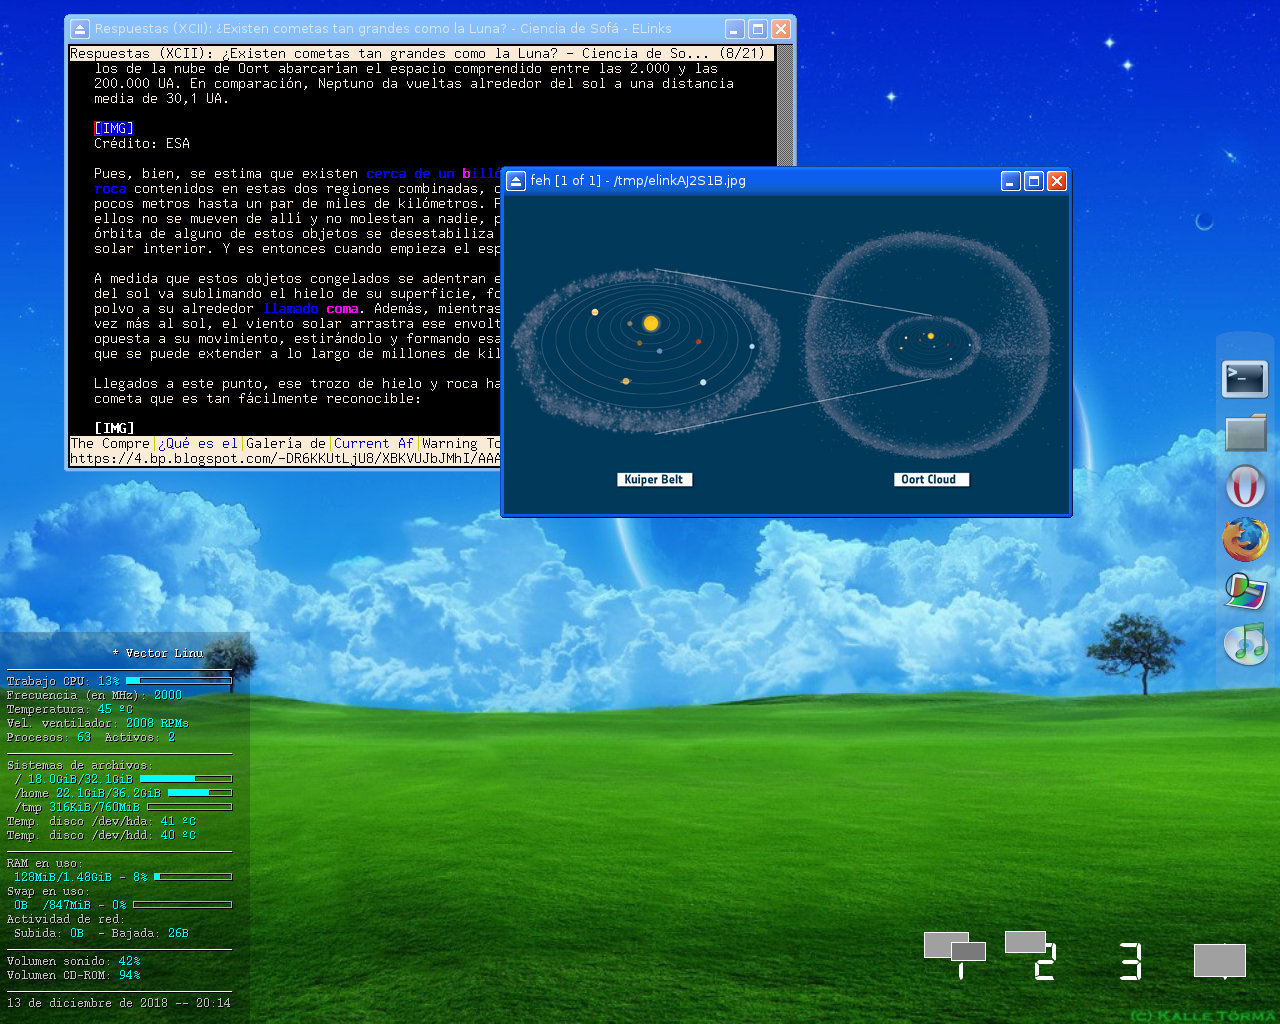Close the ELinks window
This screenshot has height=1024, width=1280.
(781, 29)
